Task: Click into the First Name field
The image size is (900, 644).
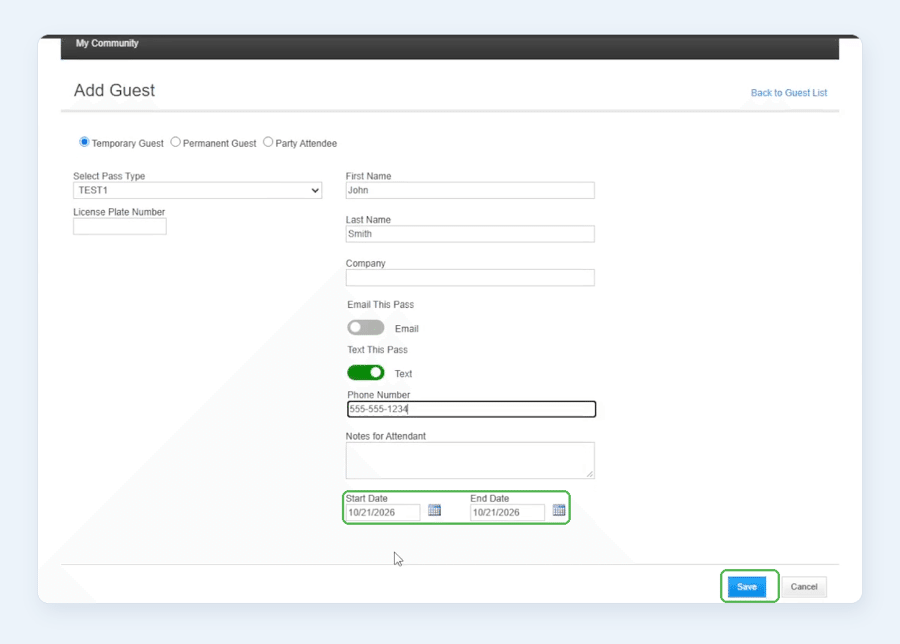Action: pyautogui.click(x=470, y=191)
